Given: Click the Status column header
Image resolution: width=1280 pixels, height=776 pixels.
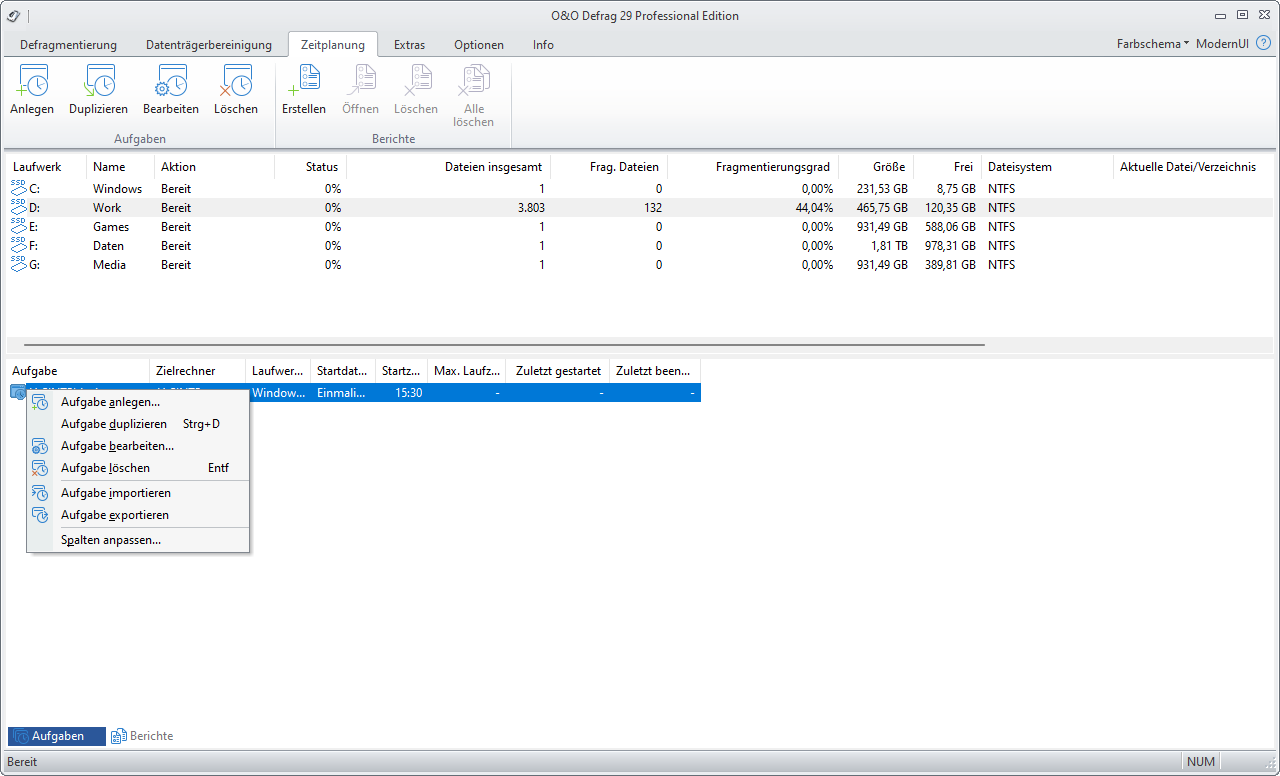Looking at the screenshot, I should pyautogui.click(x=311, y=167).
